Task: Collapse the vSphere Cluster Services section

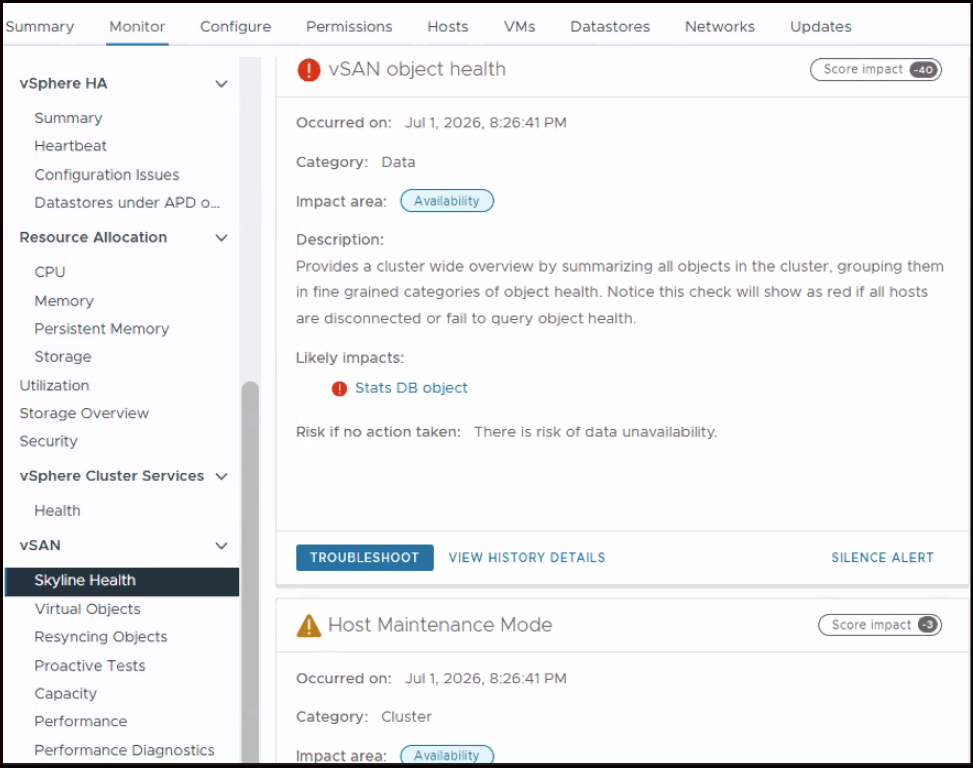Action: [x=221, y=476]
